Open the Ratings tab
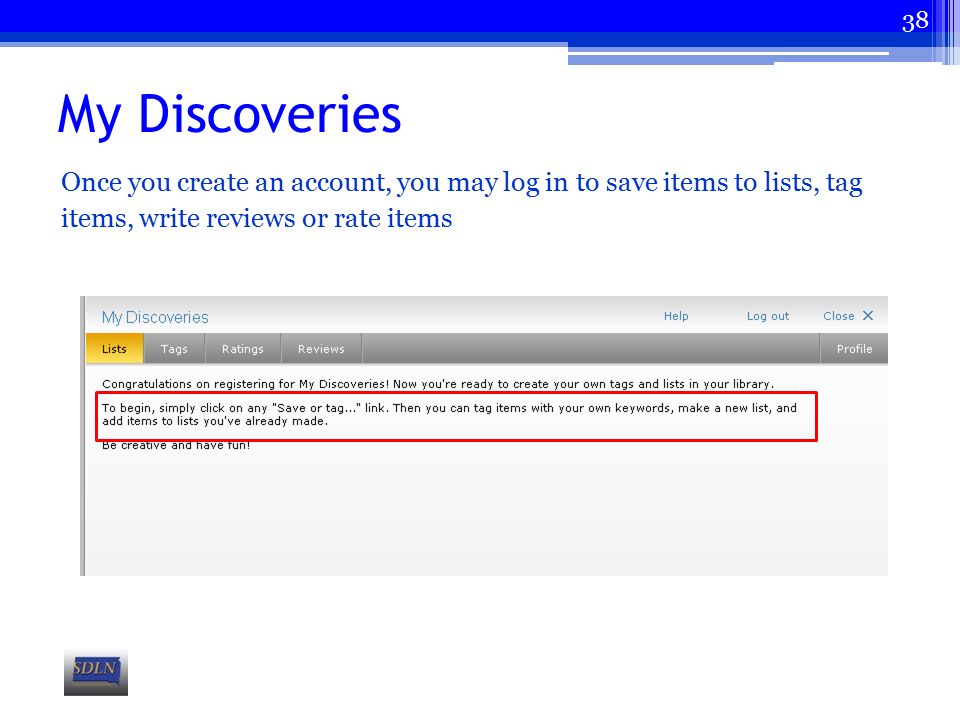Screen dimensions: 960x720 coord(242,349)
